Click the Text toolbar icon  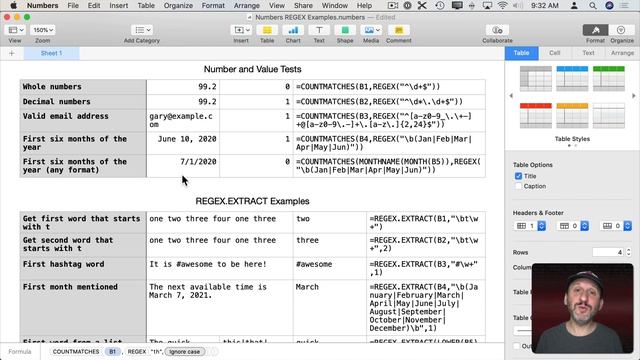(319, 30)
